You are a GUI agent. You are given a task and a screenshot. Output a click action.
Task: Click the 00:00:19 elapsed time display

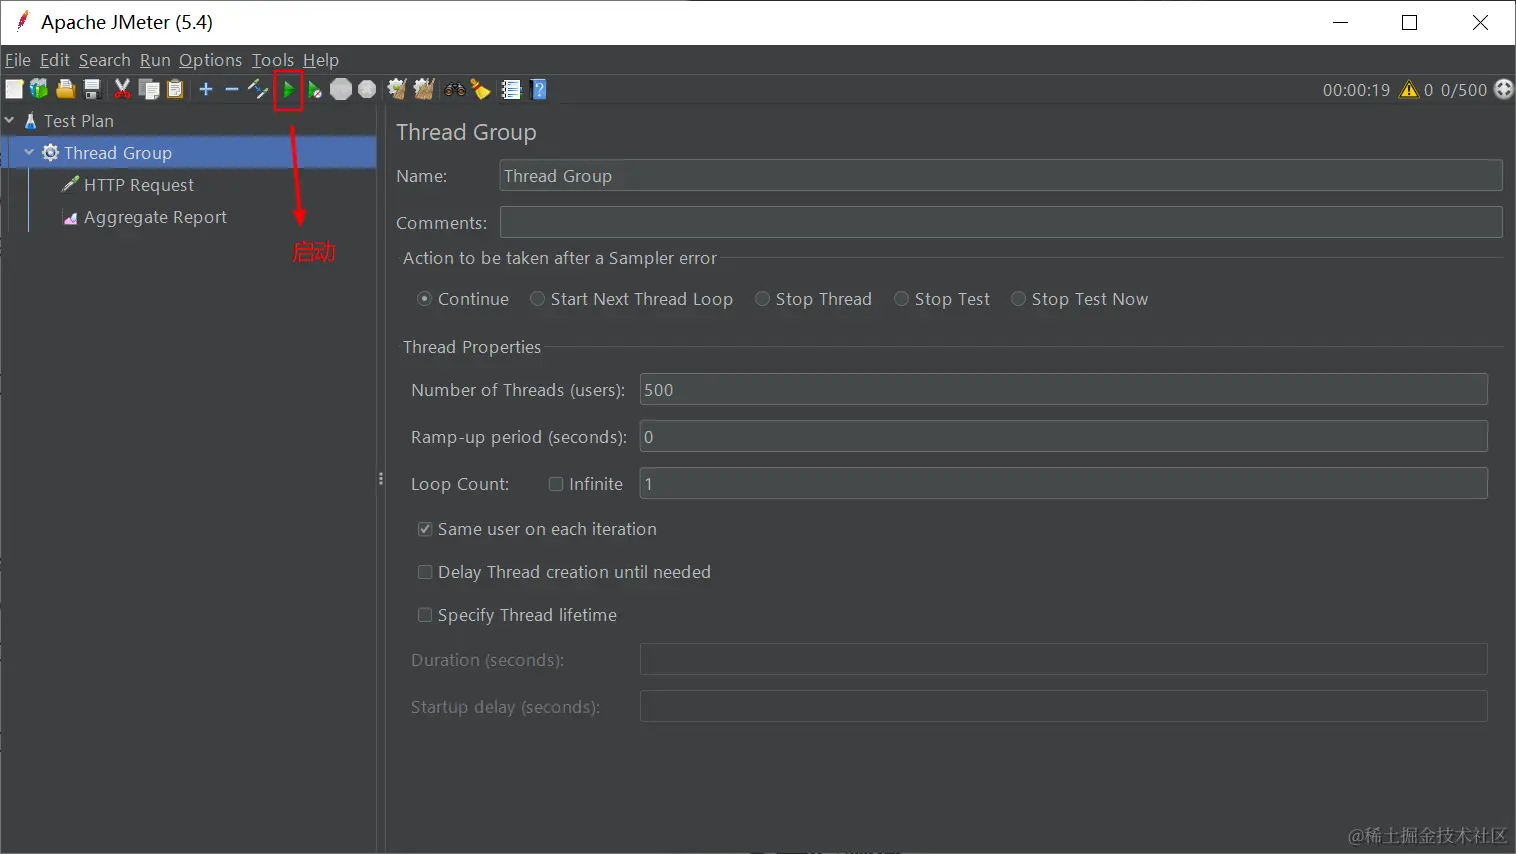(x=1356, y=90)
